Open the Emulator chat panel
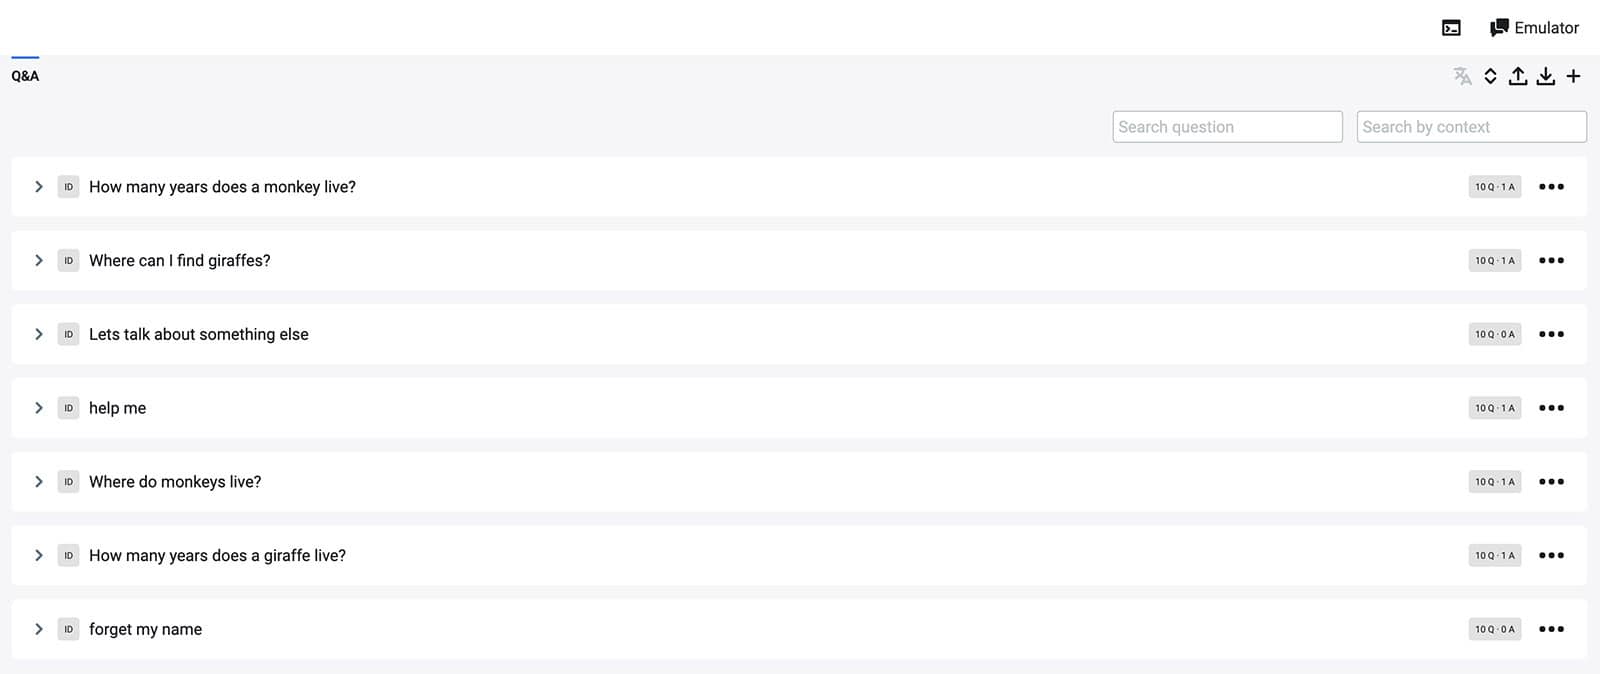The image size is (1600, 674). tap(1534, 28)
